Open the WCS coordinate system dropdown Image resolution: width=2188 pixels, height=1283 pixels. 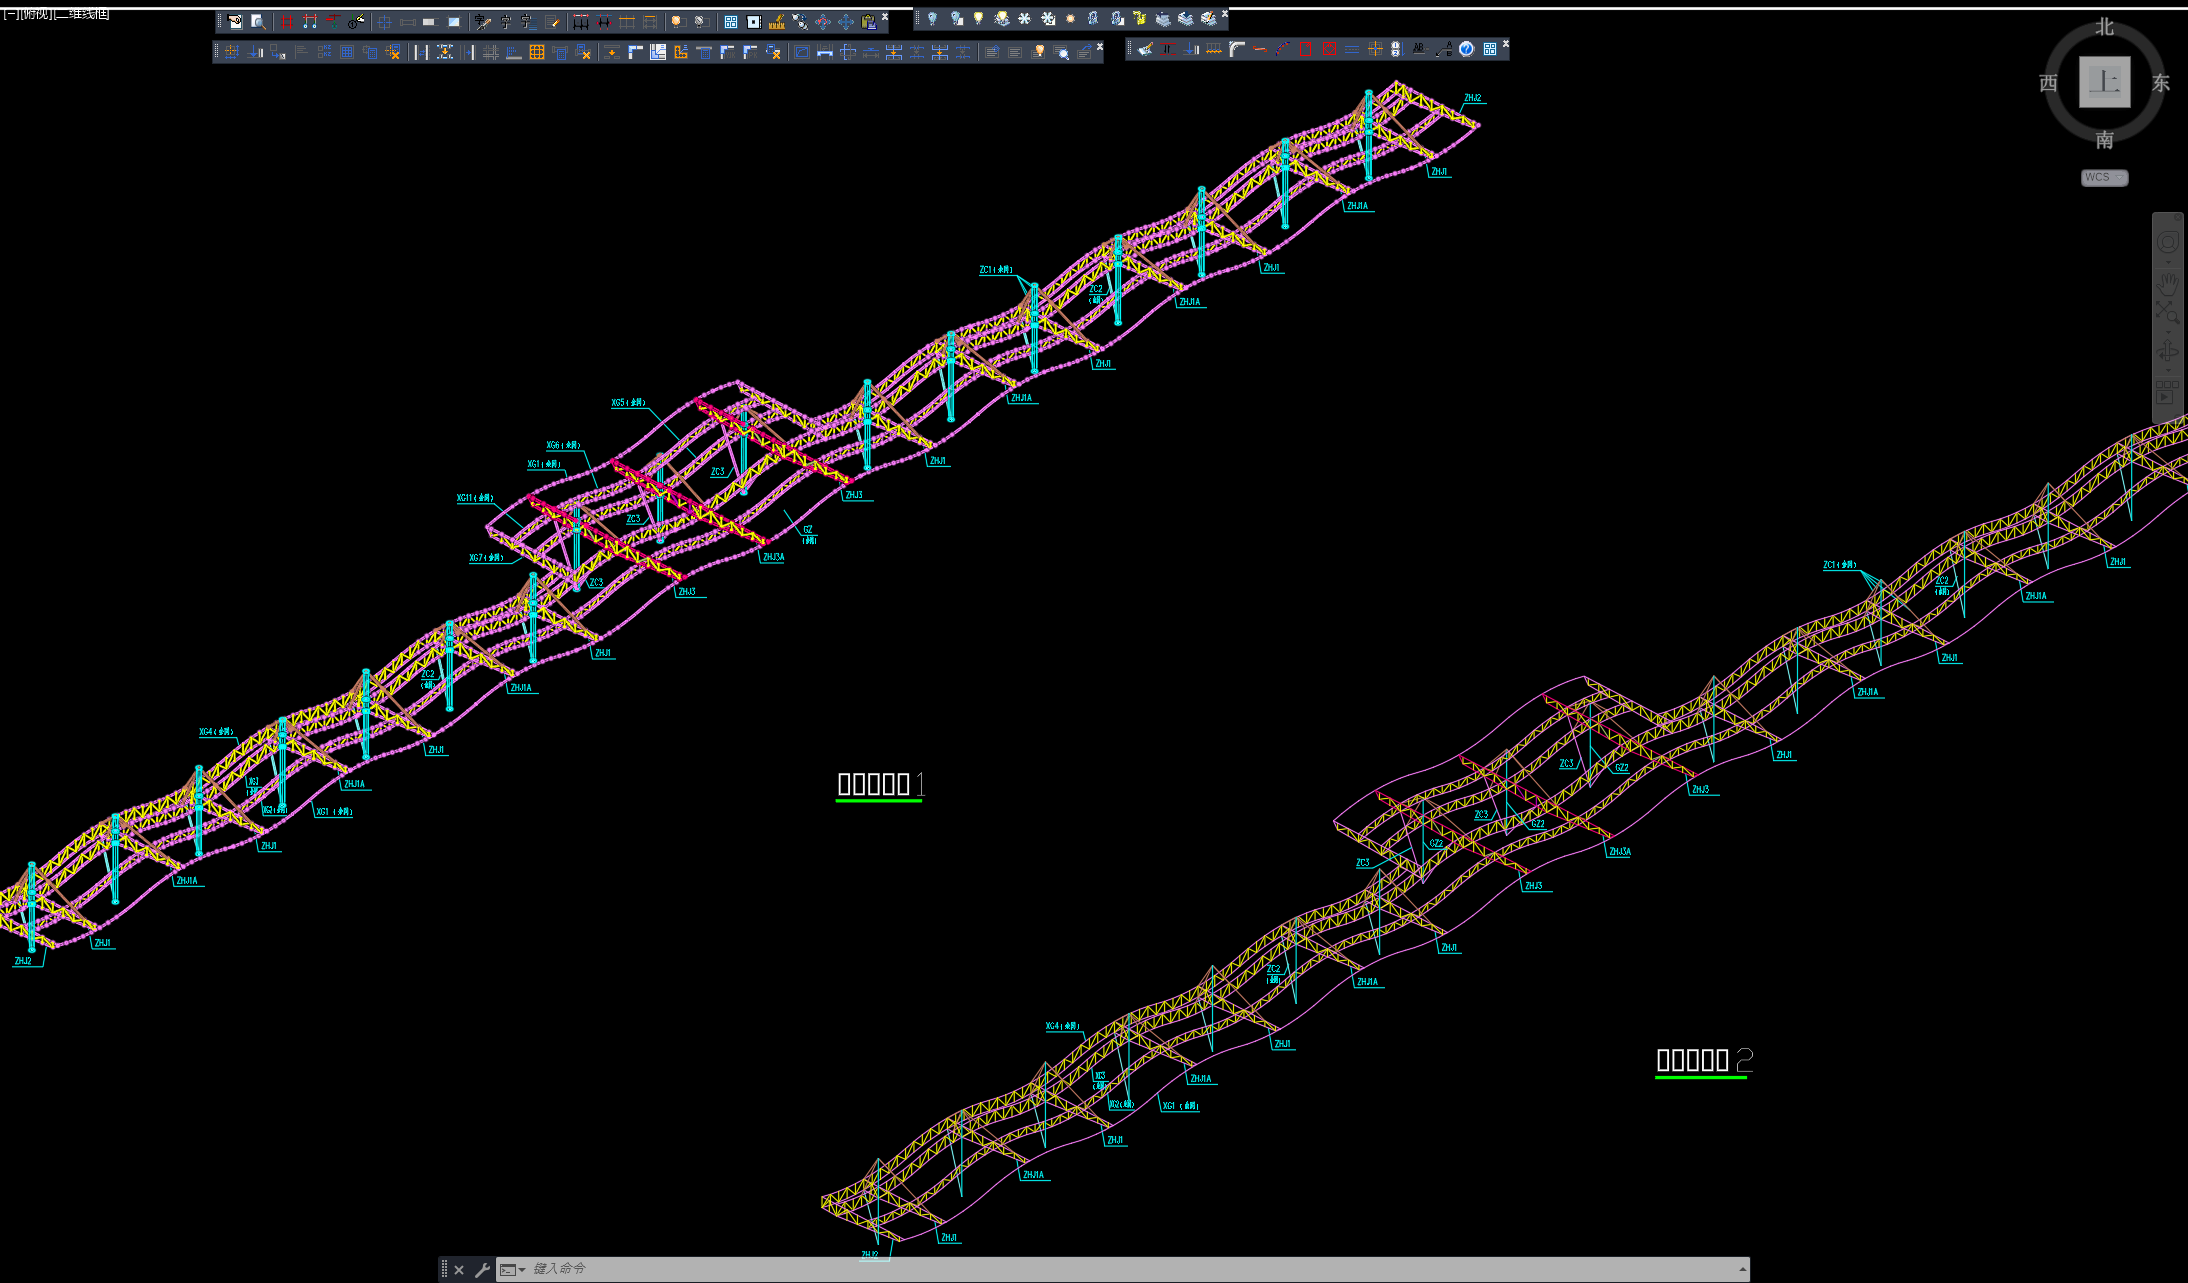point(2104,177)
